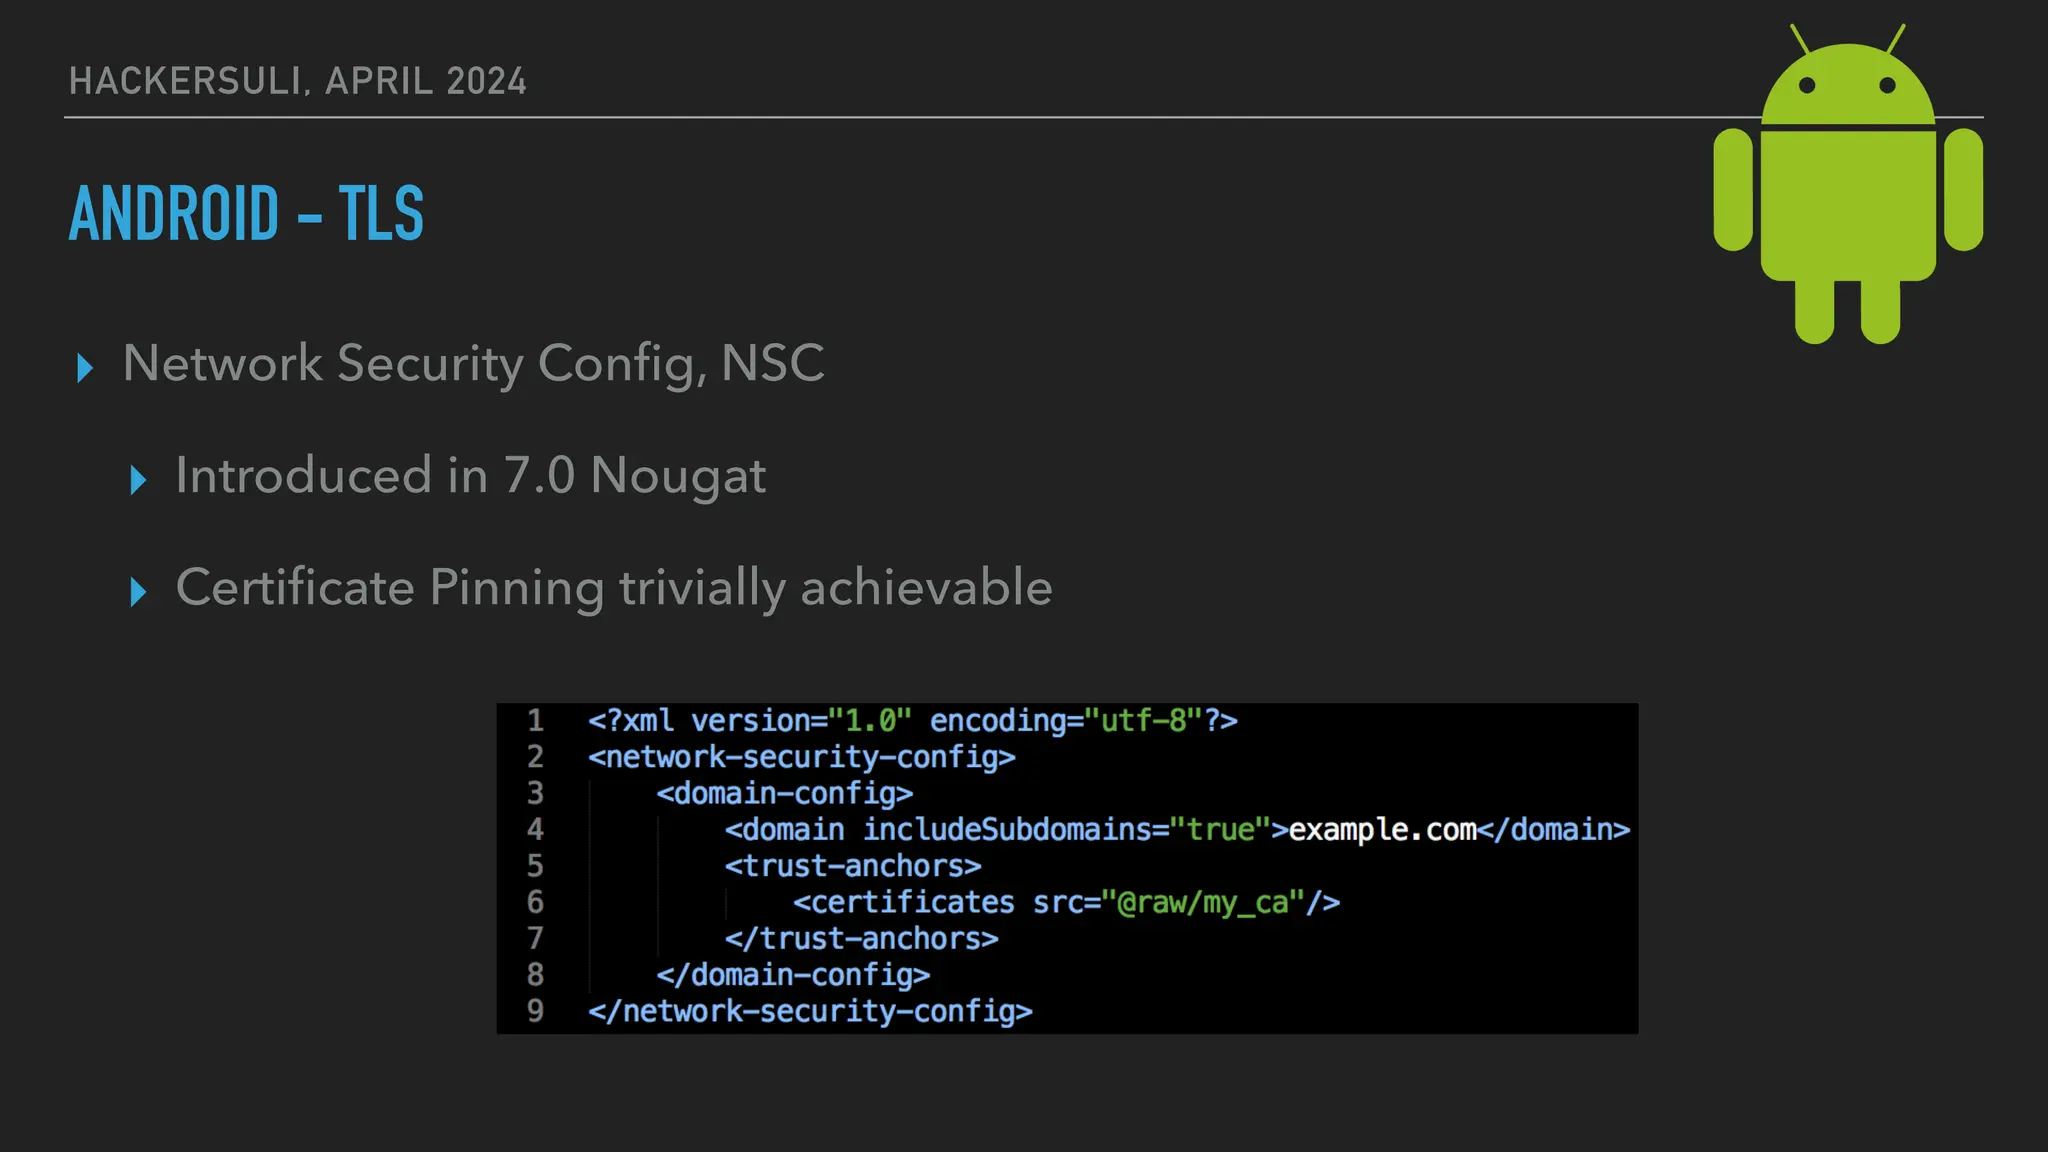The width and height of the screenshot is (2048, 1152).
Task: Click the blue bullet before Network Security Config
Action: coord(85,368)
